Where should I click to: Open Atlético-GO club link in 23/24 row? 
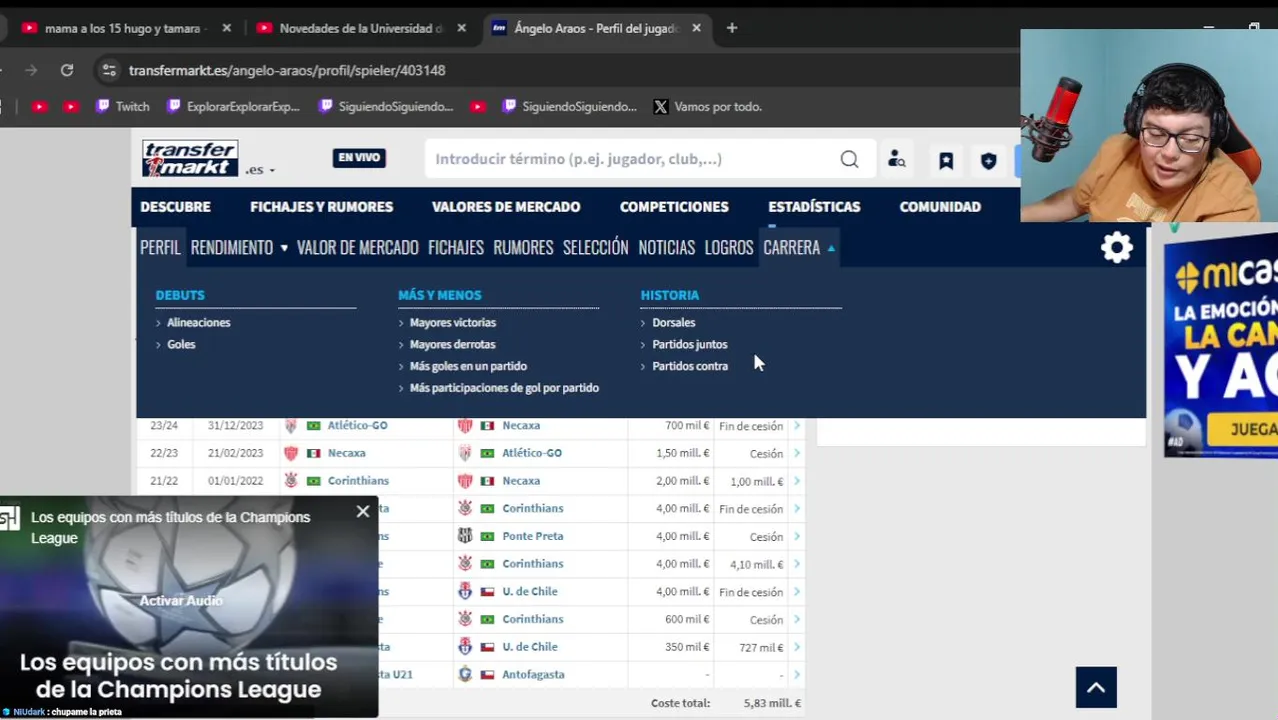[357, 426]
